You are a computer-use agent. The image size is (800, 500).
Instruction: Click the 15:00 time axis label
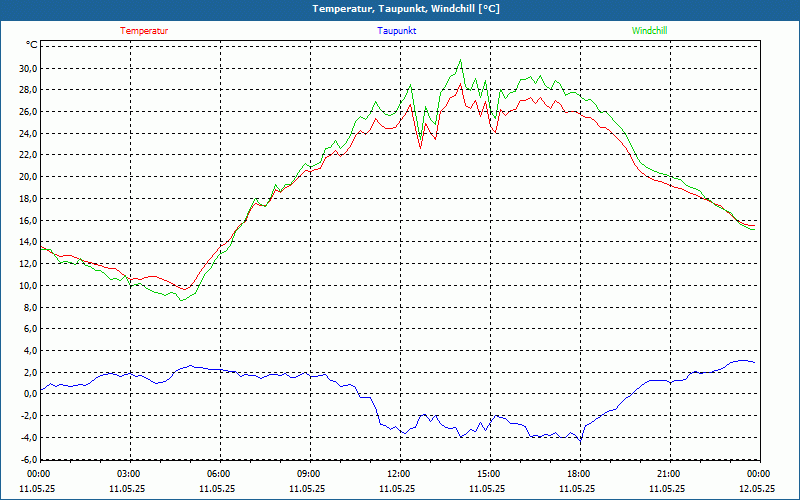click(489, 474)
